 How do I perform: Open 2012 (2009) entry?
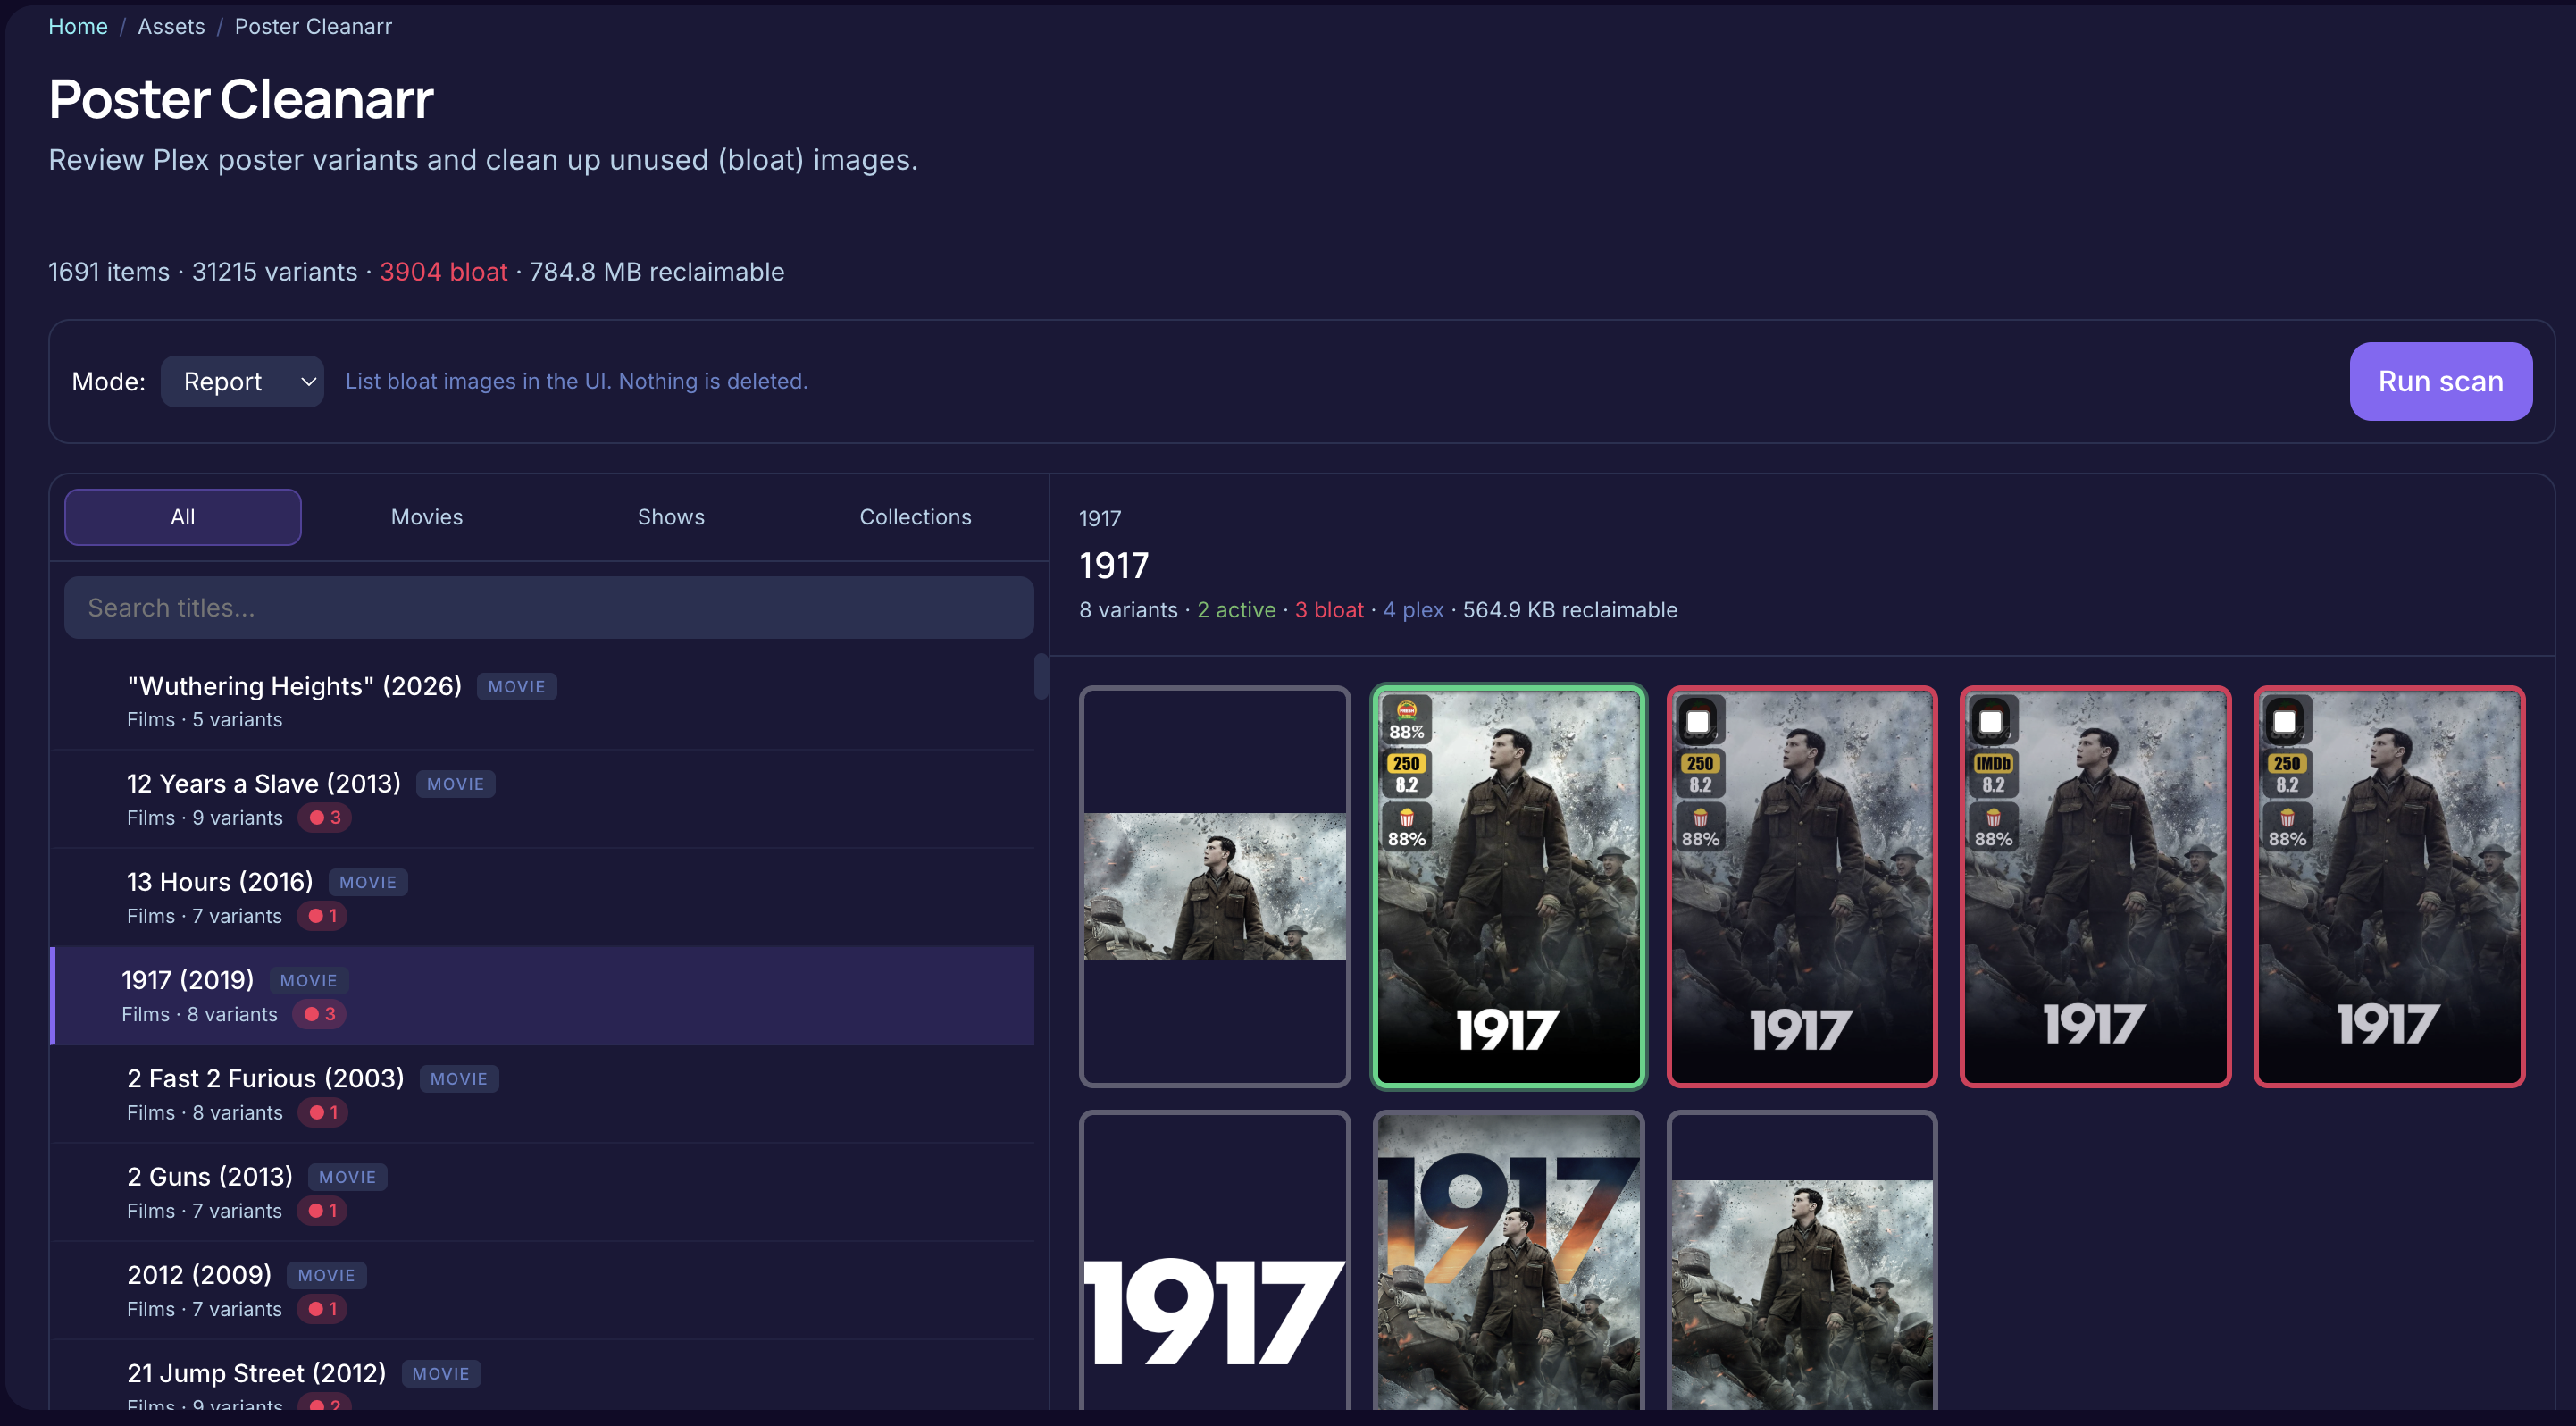[543, 1290]
